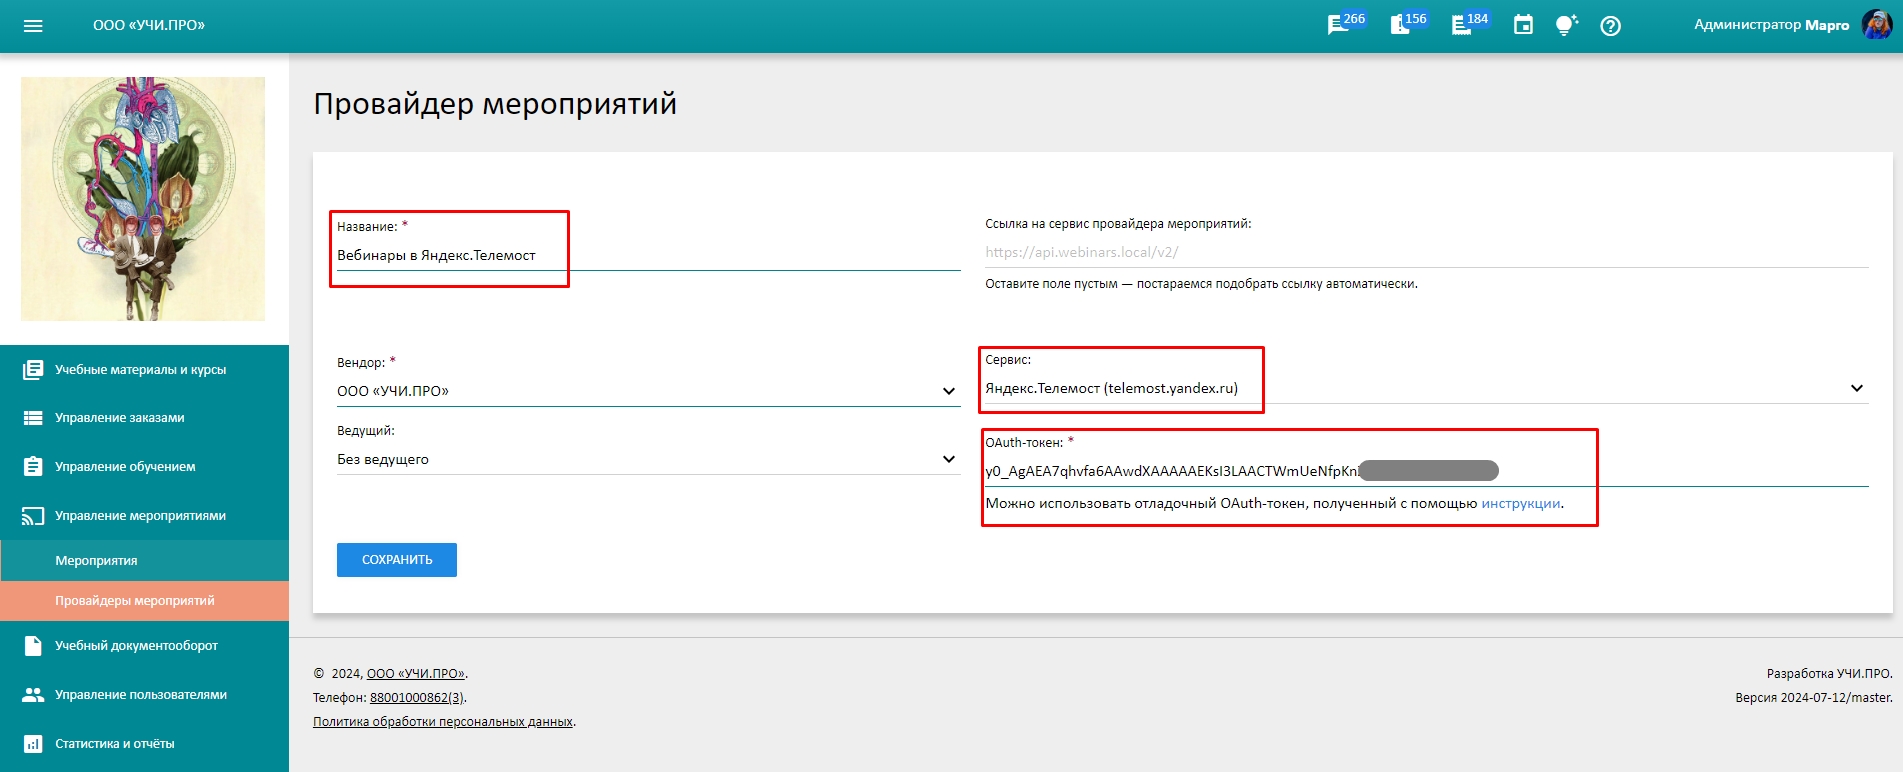This screenshot has height=772, width=1903.
Task: Click the Статистика и отчёты chart icon
Action: (33, 744)
